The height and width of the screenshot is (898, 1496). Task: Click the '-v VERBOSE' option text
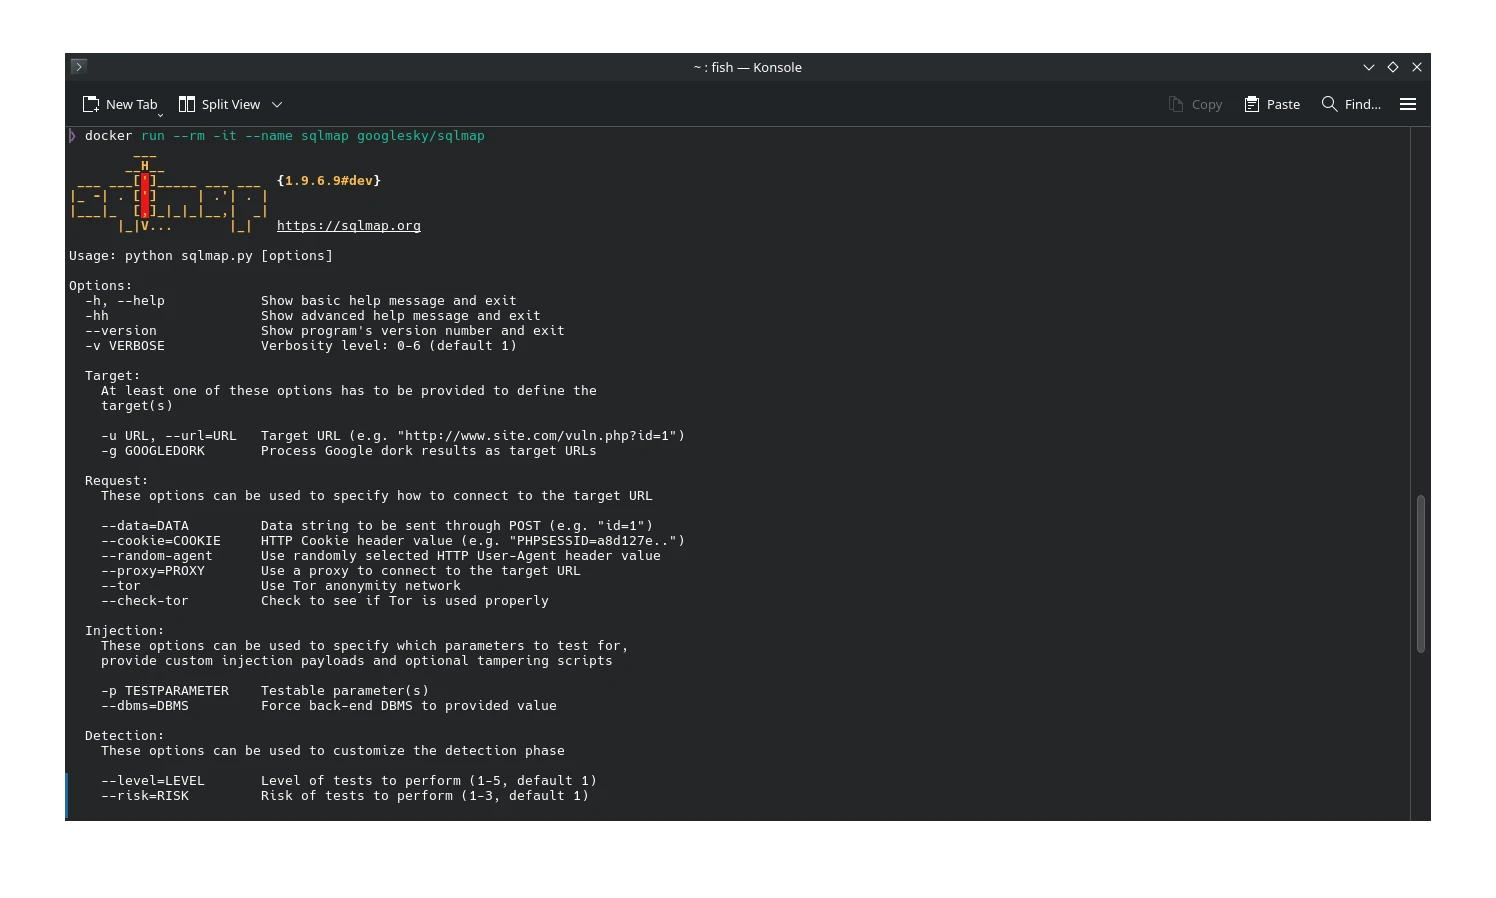click(x=125, y=346)
